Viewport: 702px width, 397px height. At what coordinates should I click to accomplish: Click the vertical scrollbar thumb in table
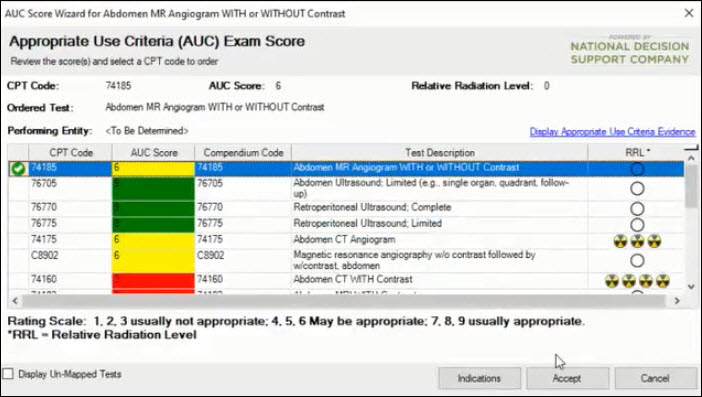pyautogui.click(x=691, y=186)
